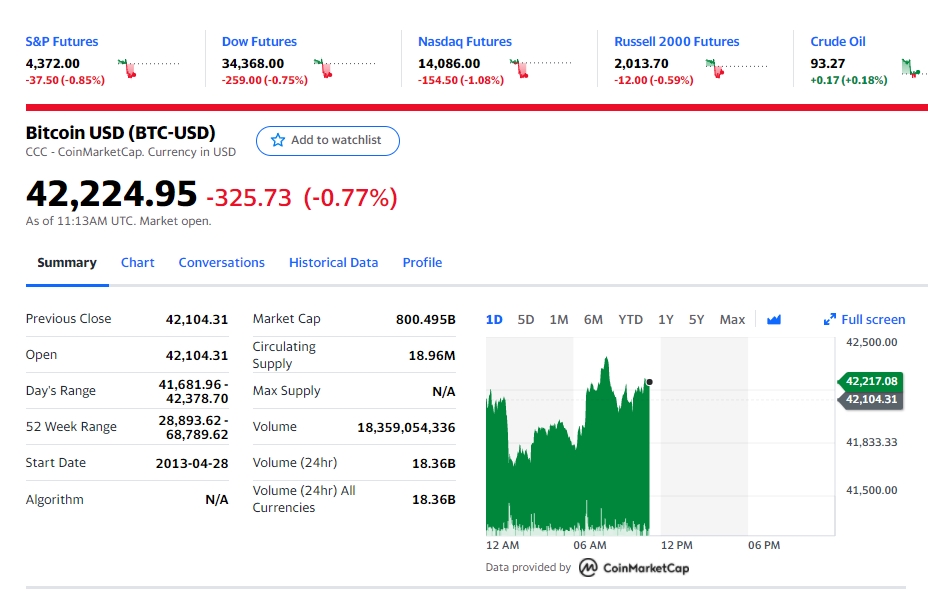928x606 pixels.
Task: Click the gray 42,104.31 previous close label
Action: coord(871,399)
